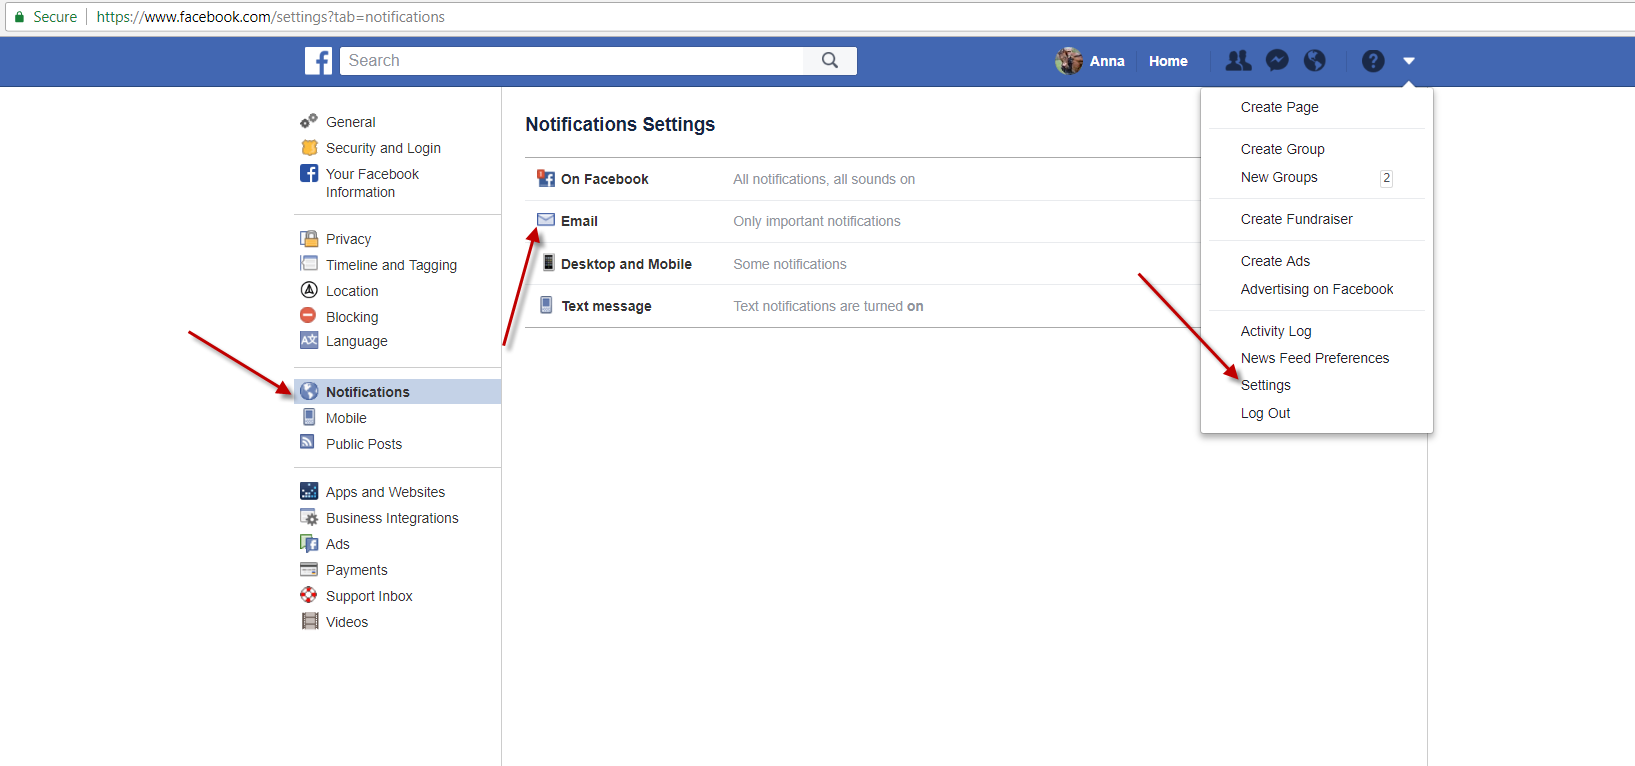Image resolution: width=1635 pixels, height=766 pixels.
Task: Click the Ads icon in sidebar
Action: pyautogui.click(x=309, y=543)
